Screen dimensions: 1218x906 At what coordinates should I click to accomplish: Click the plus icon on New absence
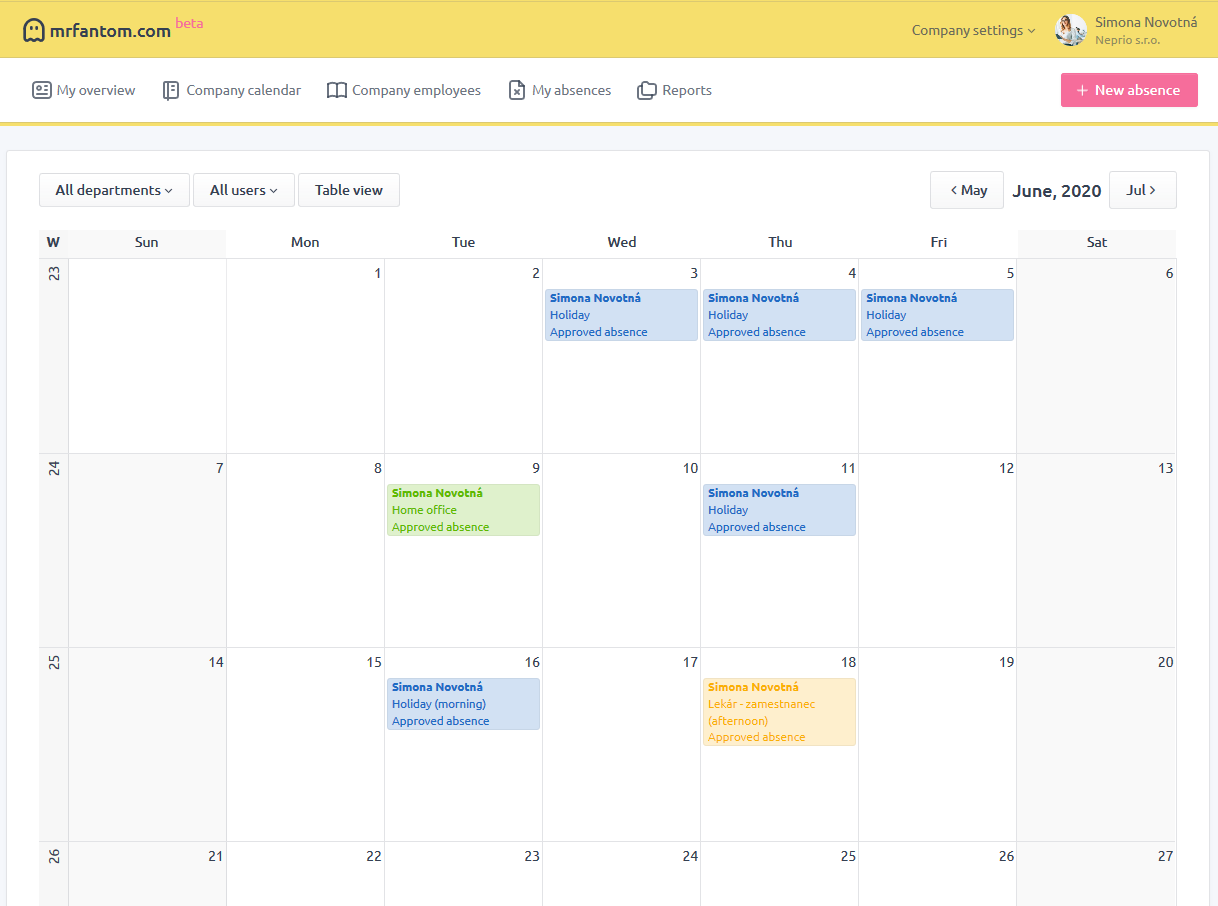tap(1082, 90)
